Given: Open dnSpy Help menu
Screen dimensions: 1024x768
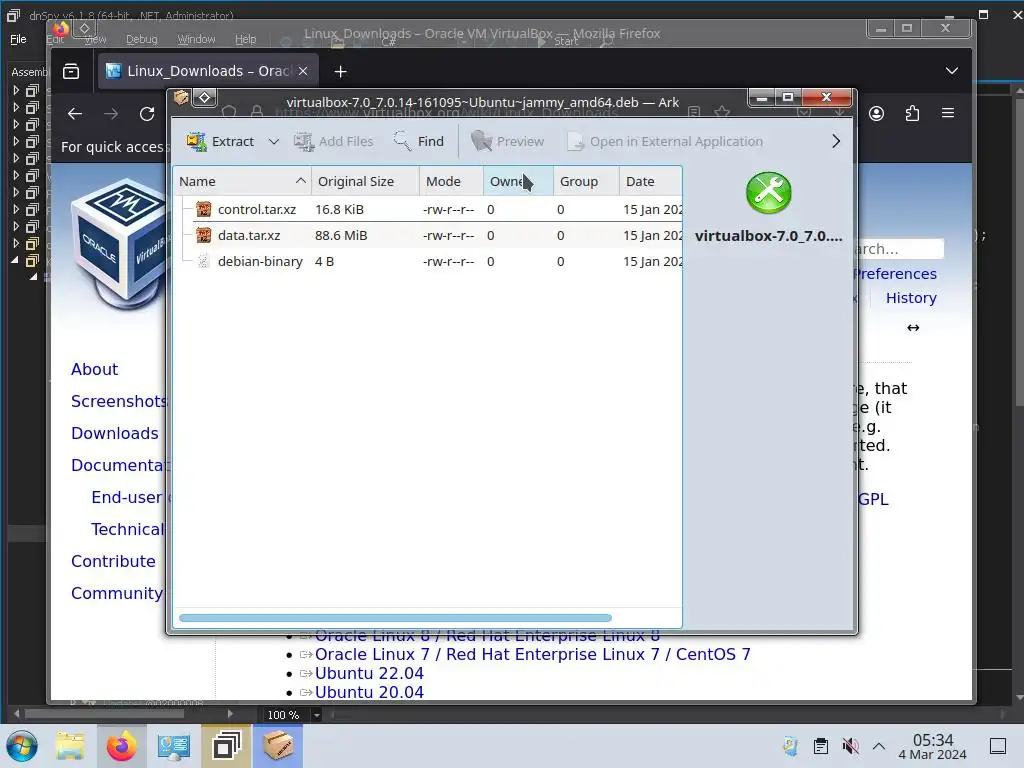Looking at the screenshot, I should (x=246, y=39).
